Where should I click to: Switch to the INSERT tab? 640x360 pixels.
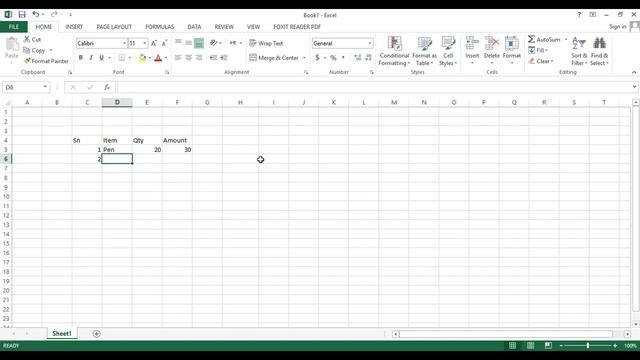pos(74,27)
